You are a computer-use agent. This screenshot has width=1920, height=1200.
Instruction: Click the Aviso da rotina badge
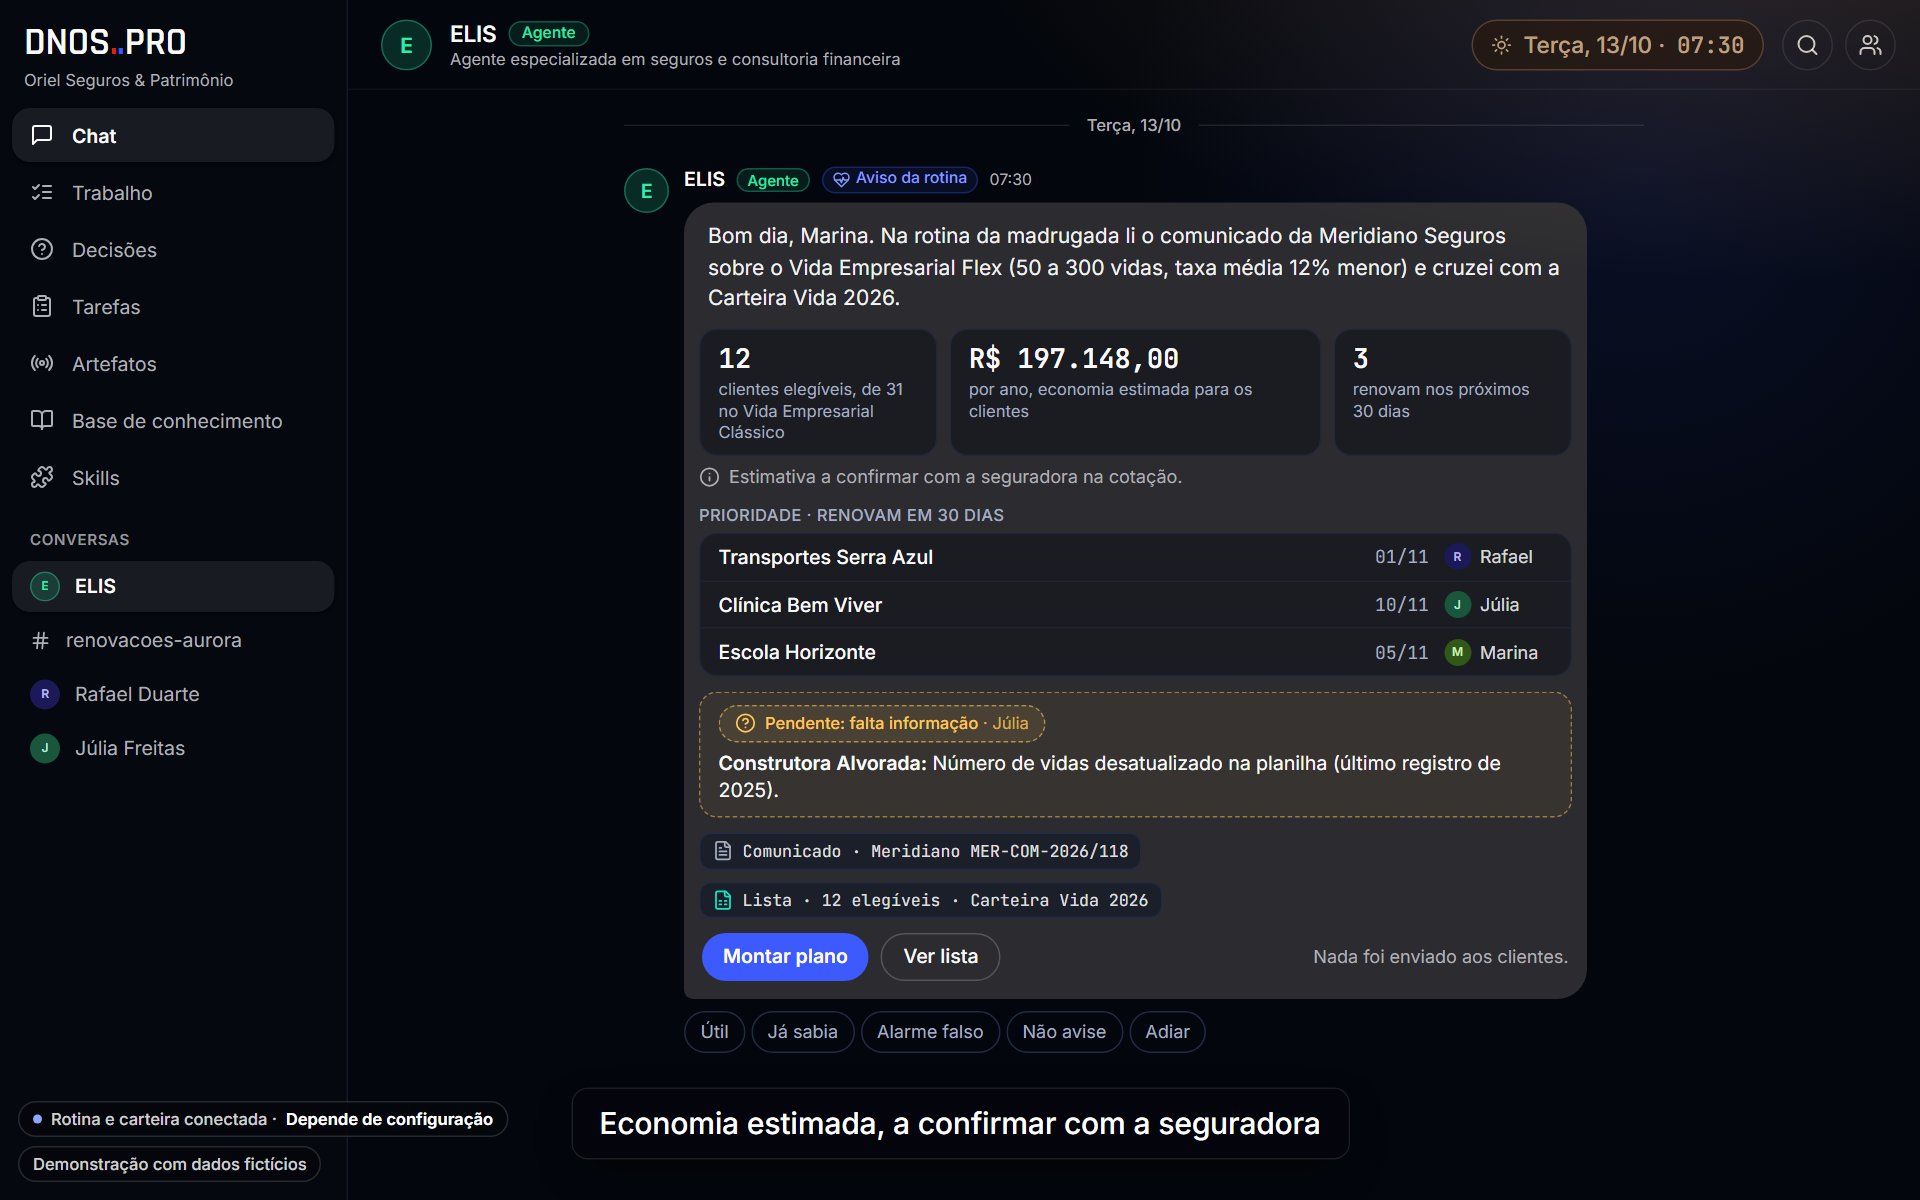(900, 179)
